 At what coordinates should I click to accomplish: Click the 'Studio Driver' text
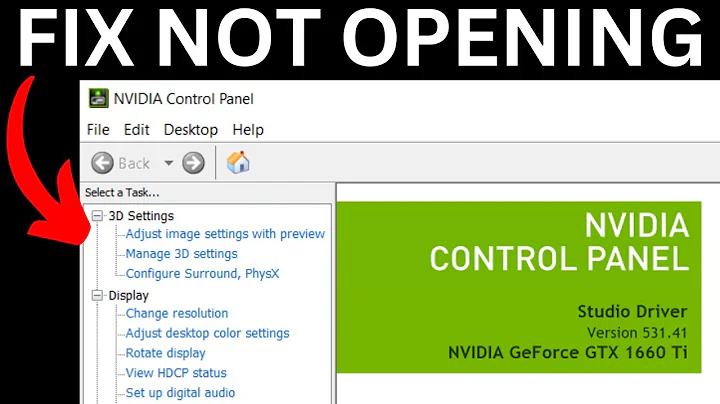632,312
